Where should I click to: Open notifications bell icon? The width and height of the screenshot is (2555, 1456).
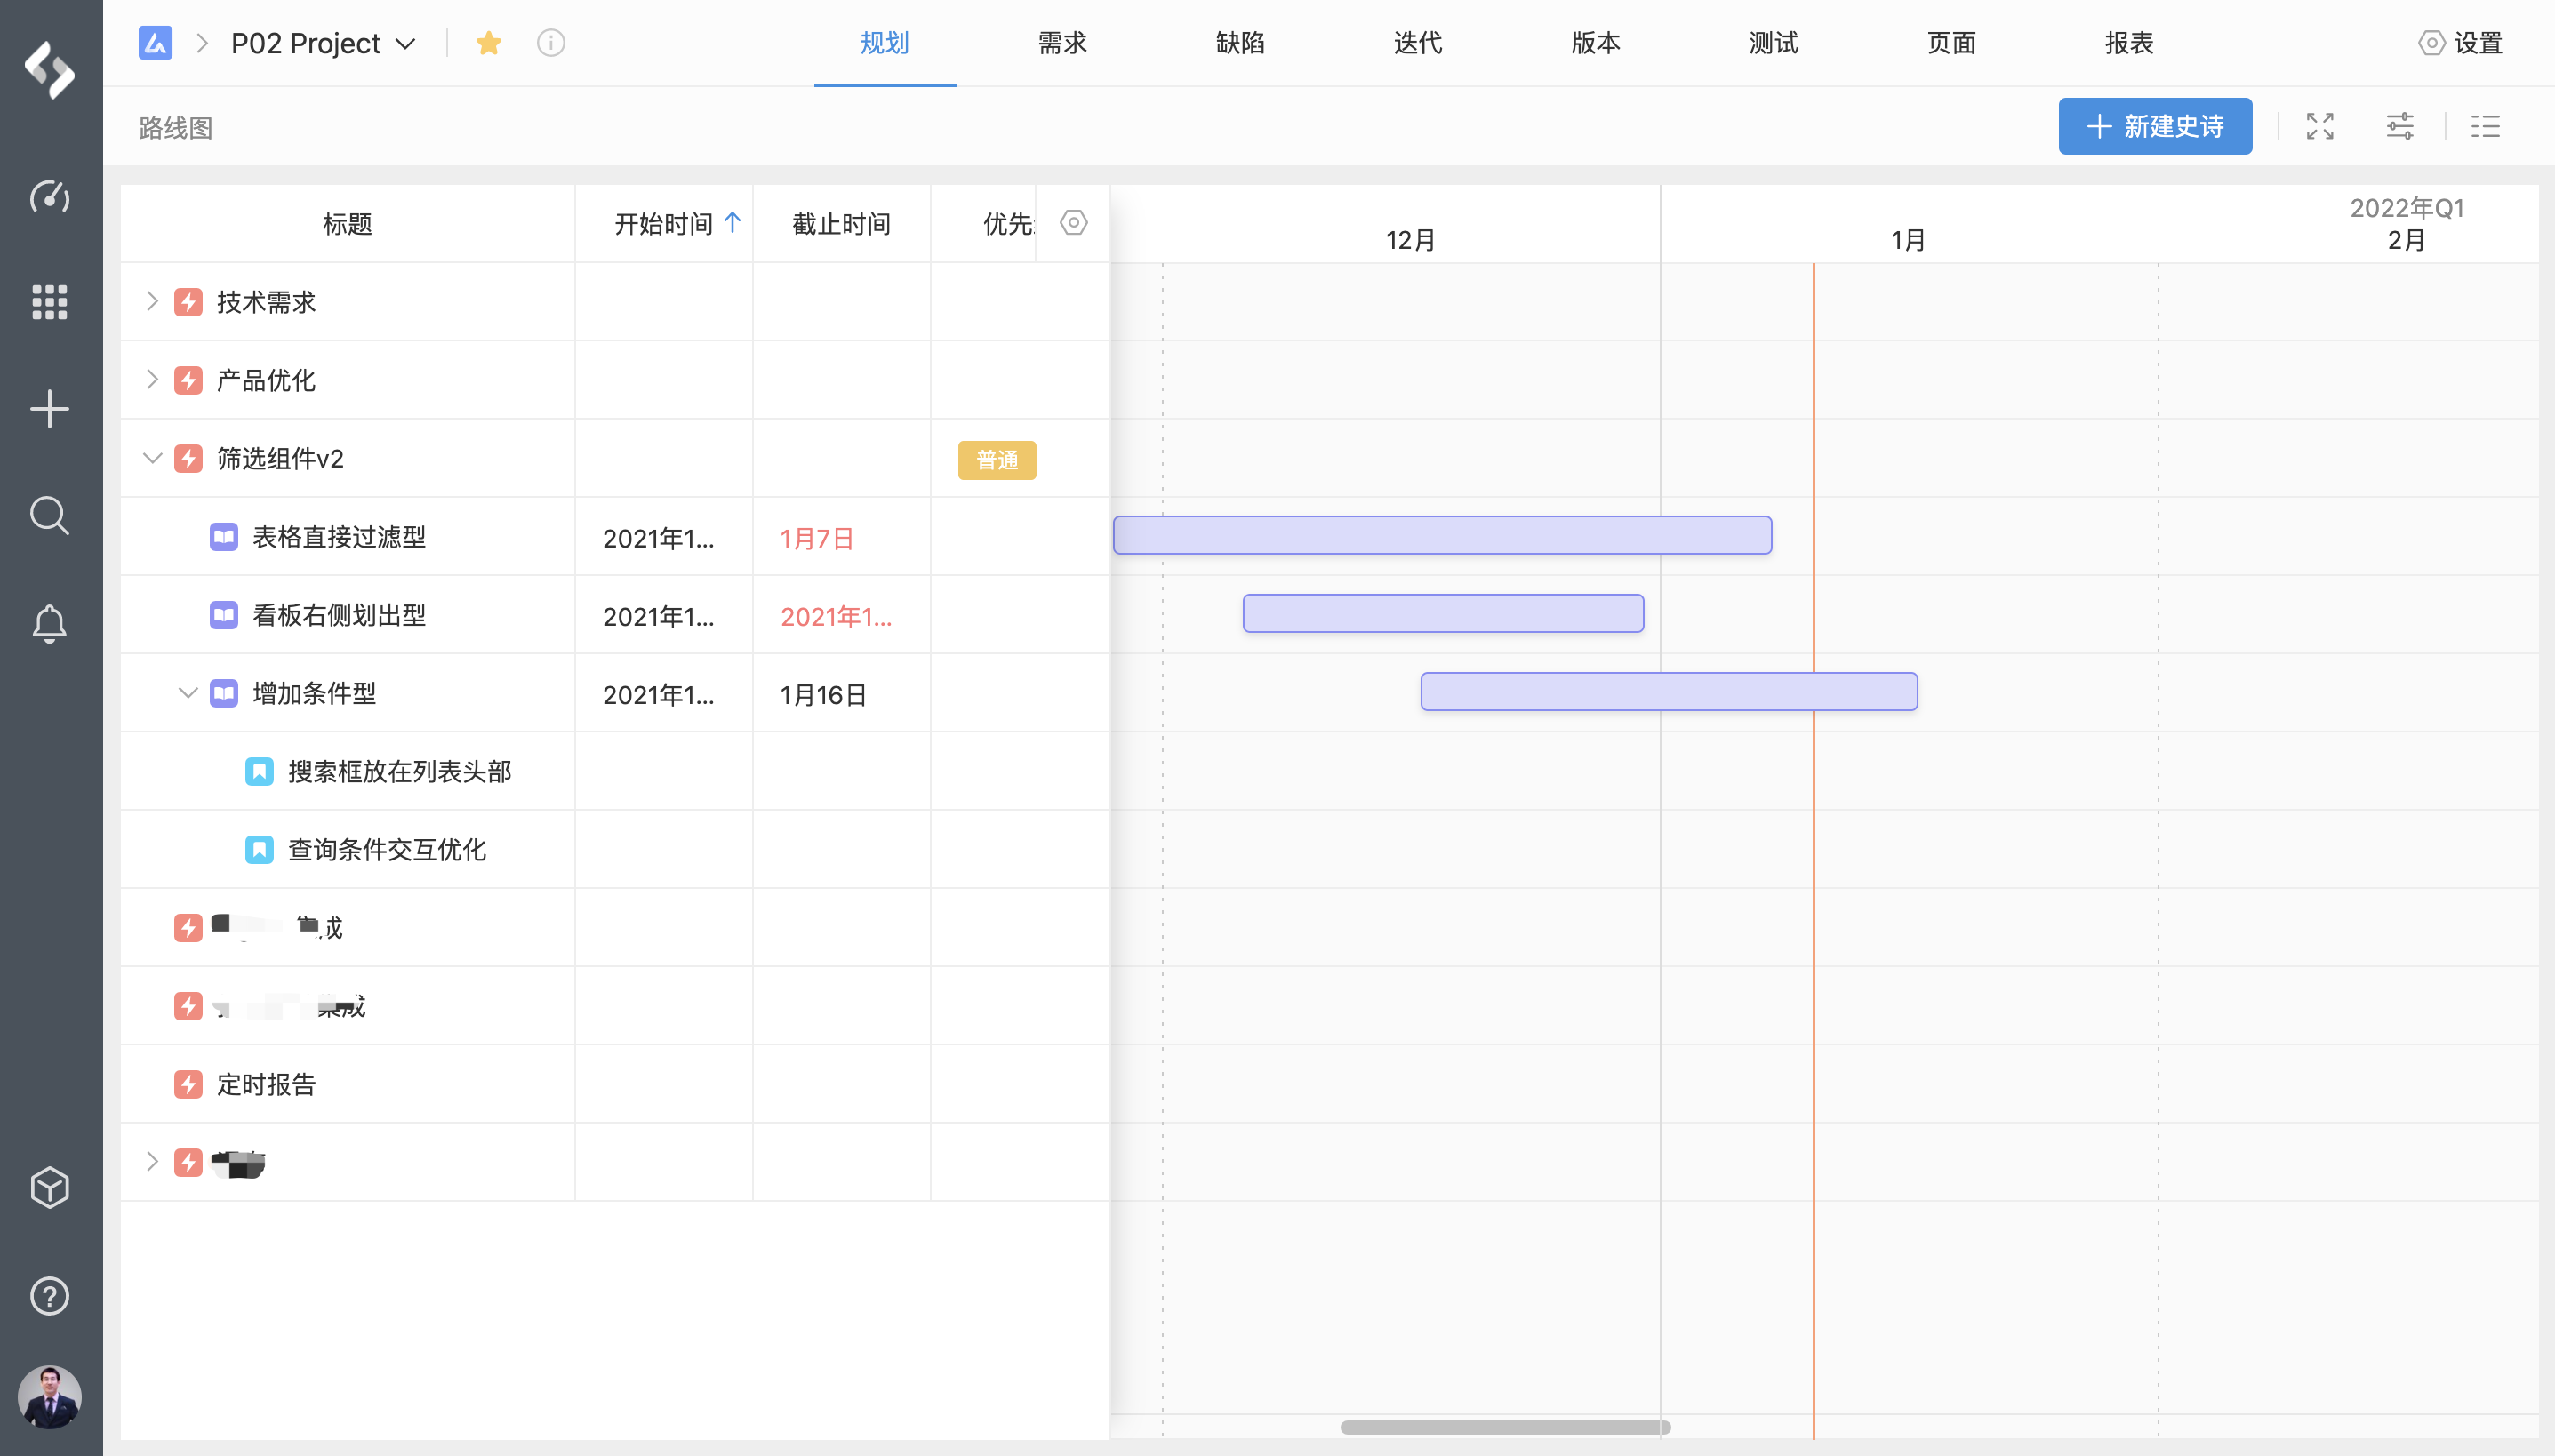click(x=49, y=624)
